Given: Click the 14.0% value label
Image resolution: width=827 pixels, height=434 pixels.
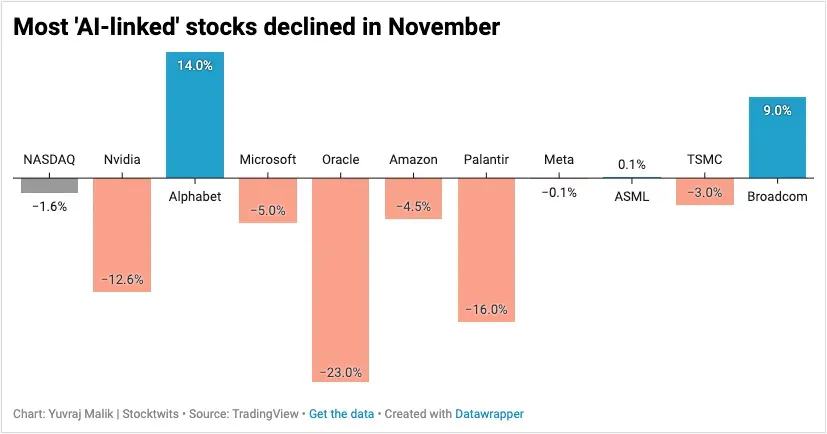Looking at the screenshot, I should [195, 64].
